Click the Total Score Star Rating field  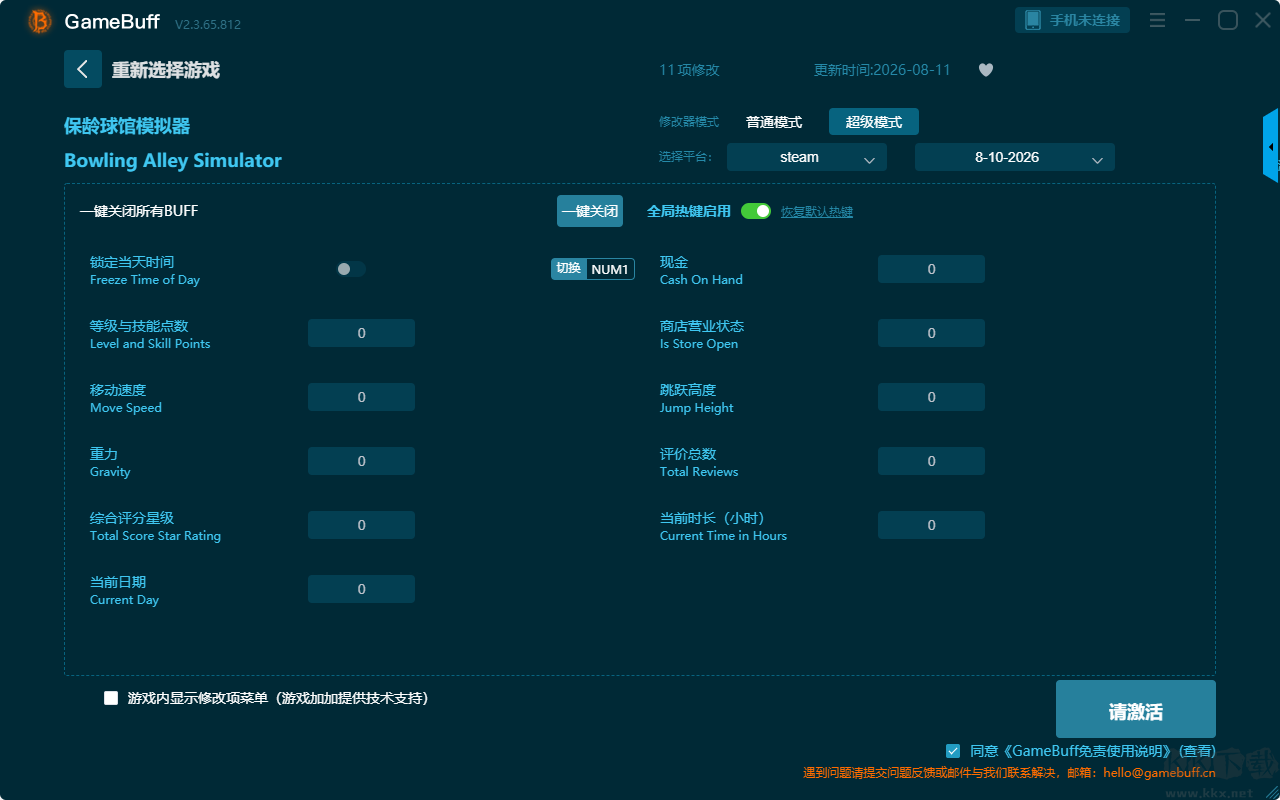[x=362, y=525]
